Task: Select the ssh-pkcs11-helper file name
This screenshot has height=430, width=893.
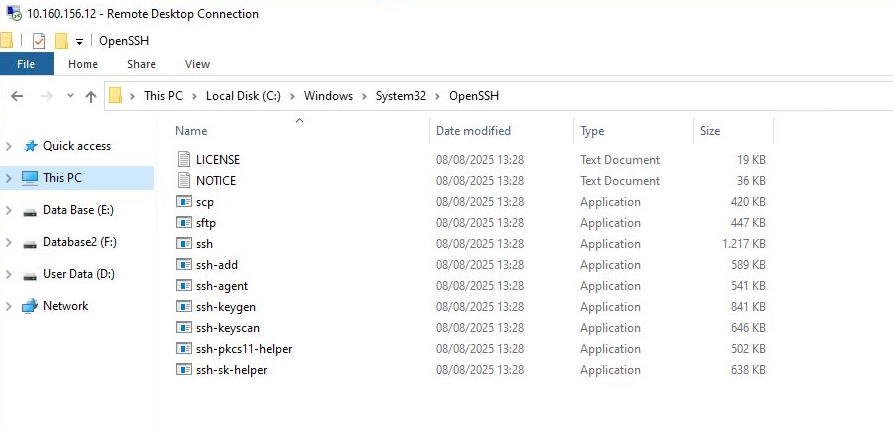Action: point(244,349)
